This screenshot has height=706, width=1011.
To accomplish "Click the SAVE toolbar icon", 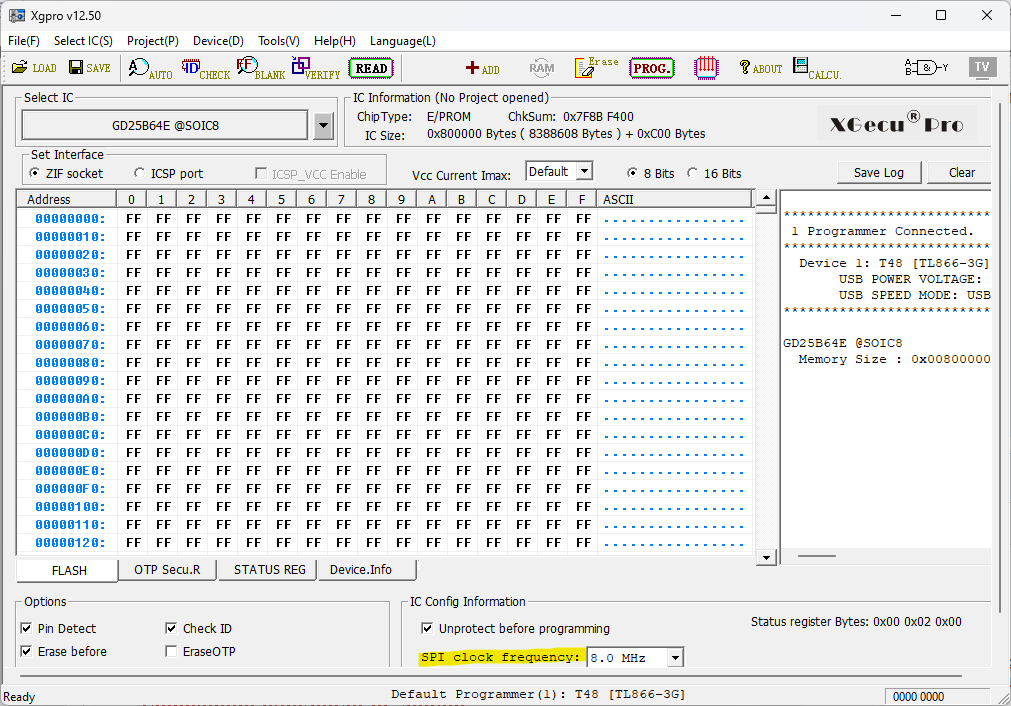I will pos(90,68).
